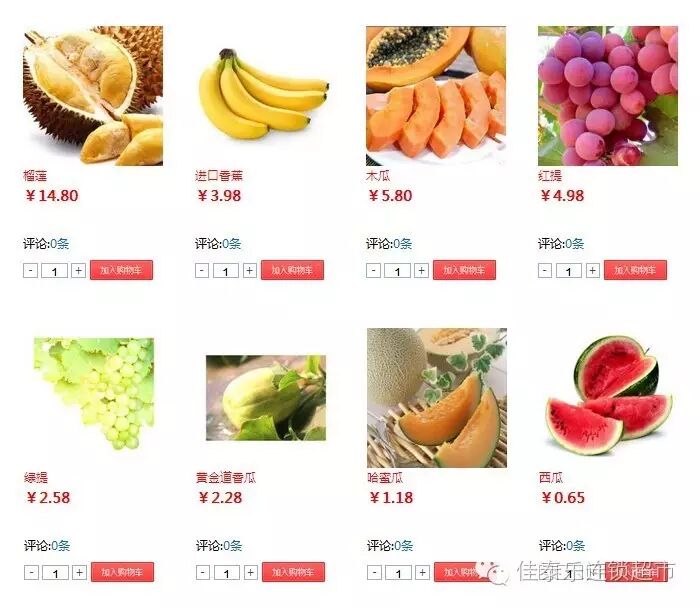Open the 木瓜 product name link

point(378,176)
